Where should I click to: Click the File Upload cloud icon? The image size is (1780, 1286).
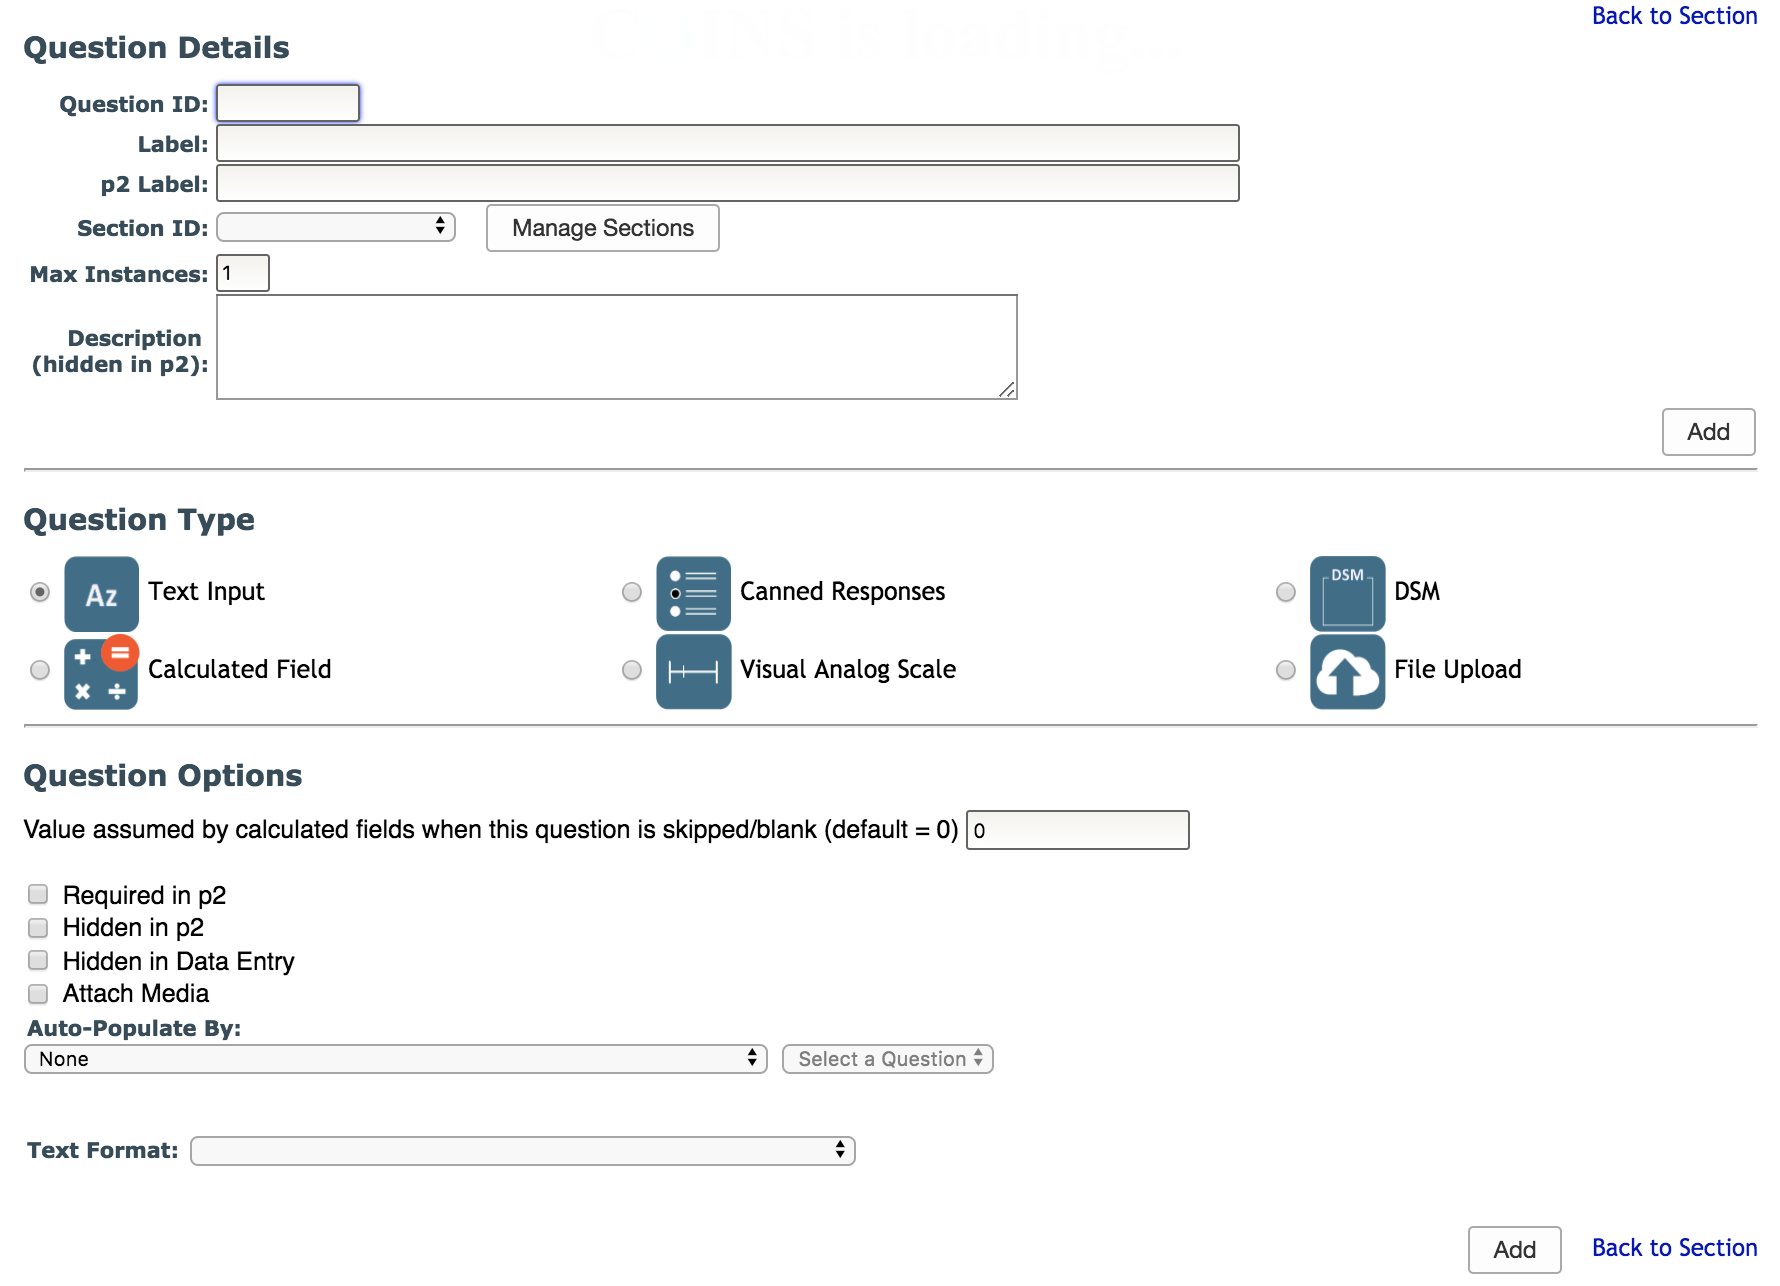click(1347, 671)
